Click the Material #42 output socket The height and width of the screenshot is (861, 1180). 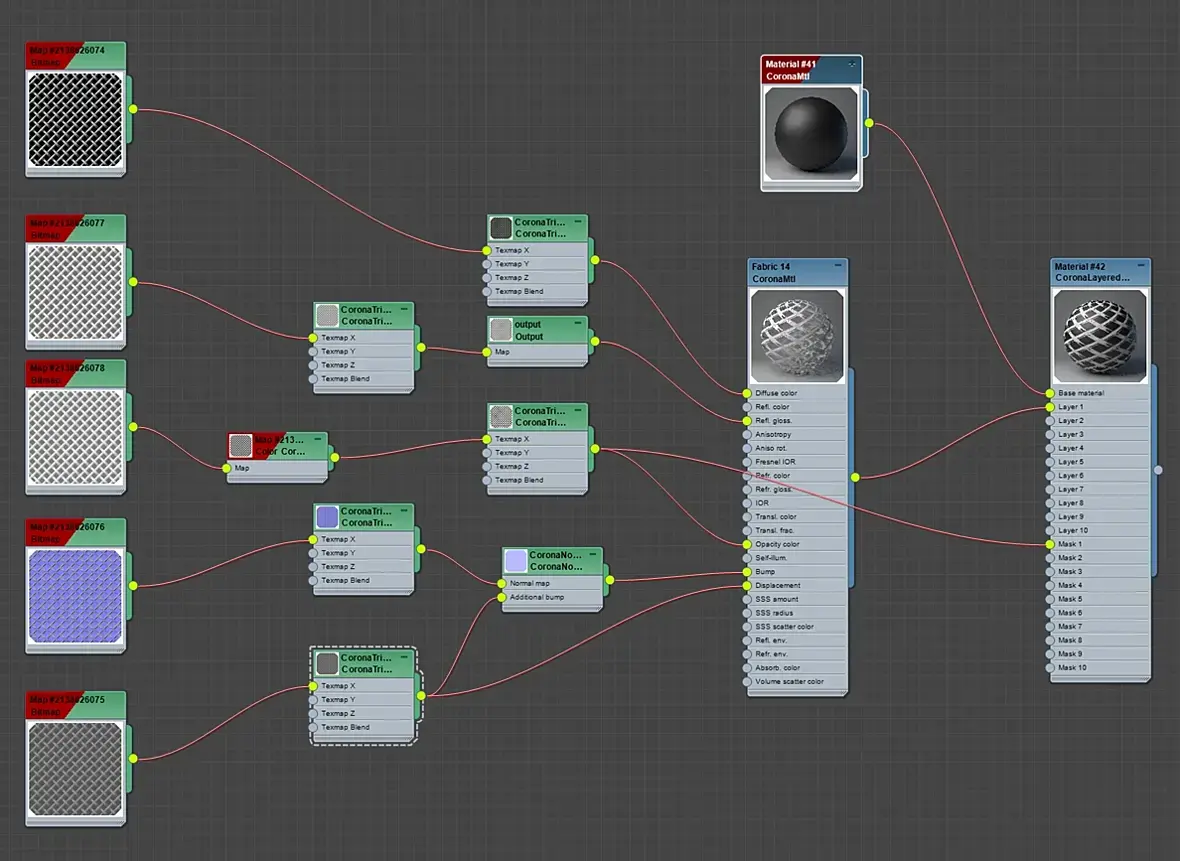pos(1158,470)
